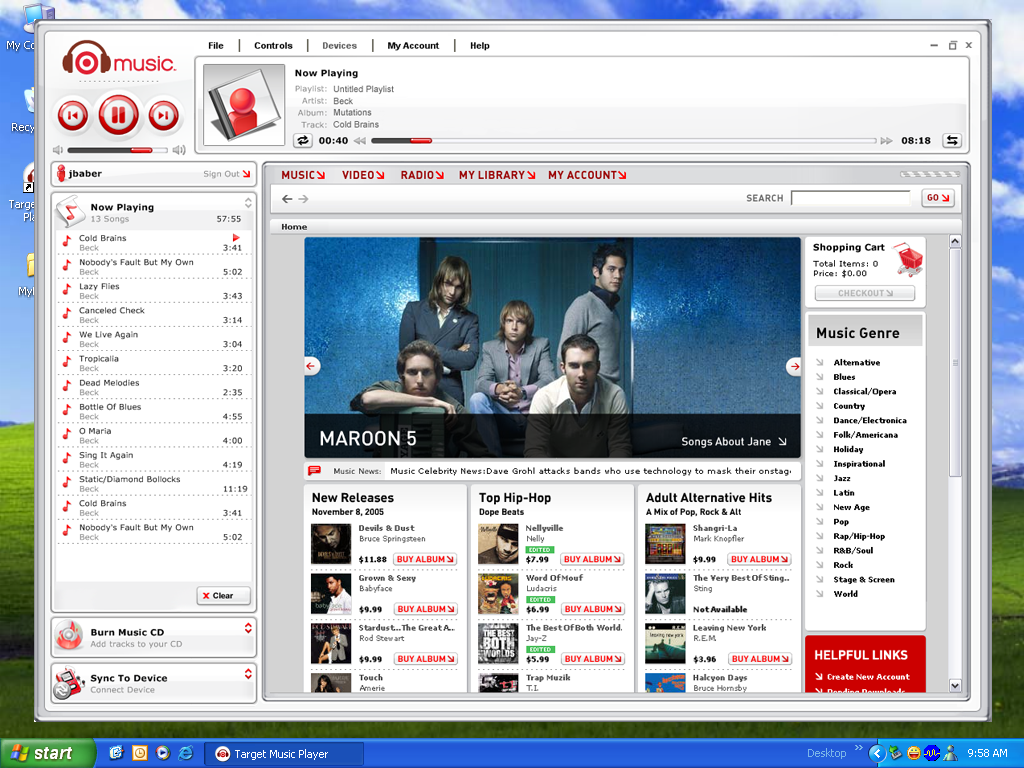
Task: Toggle repeat mode beside the 00:40 time
Action: [303, 140]
